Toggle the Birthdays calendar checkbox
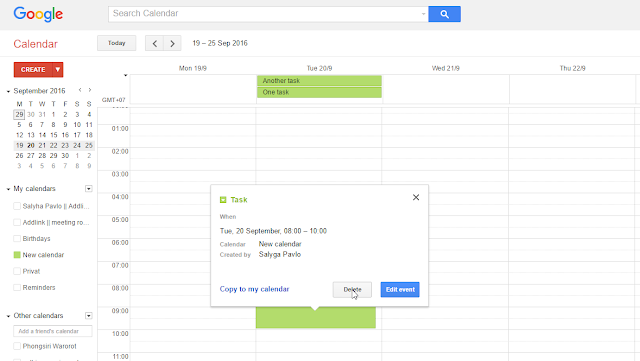This screenshot has height=361, width=640. 17,238
